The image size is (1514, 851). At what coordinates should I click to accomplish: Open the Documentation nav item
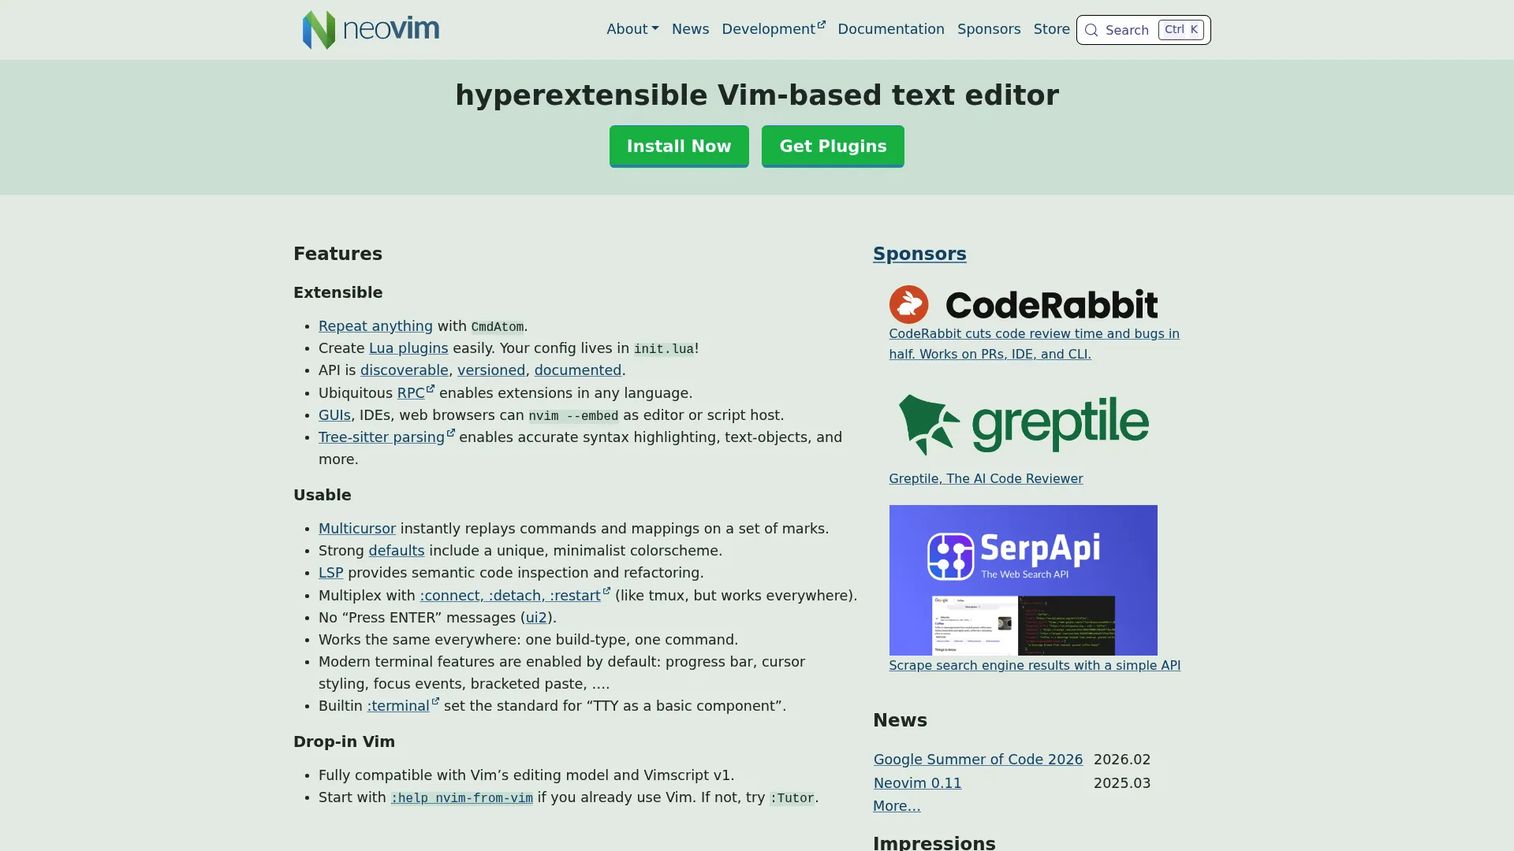(x=891, y=29)
